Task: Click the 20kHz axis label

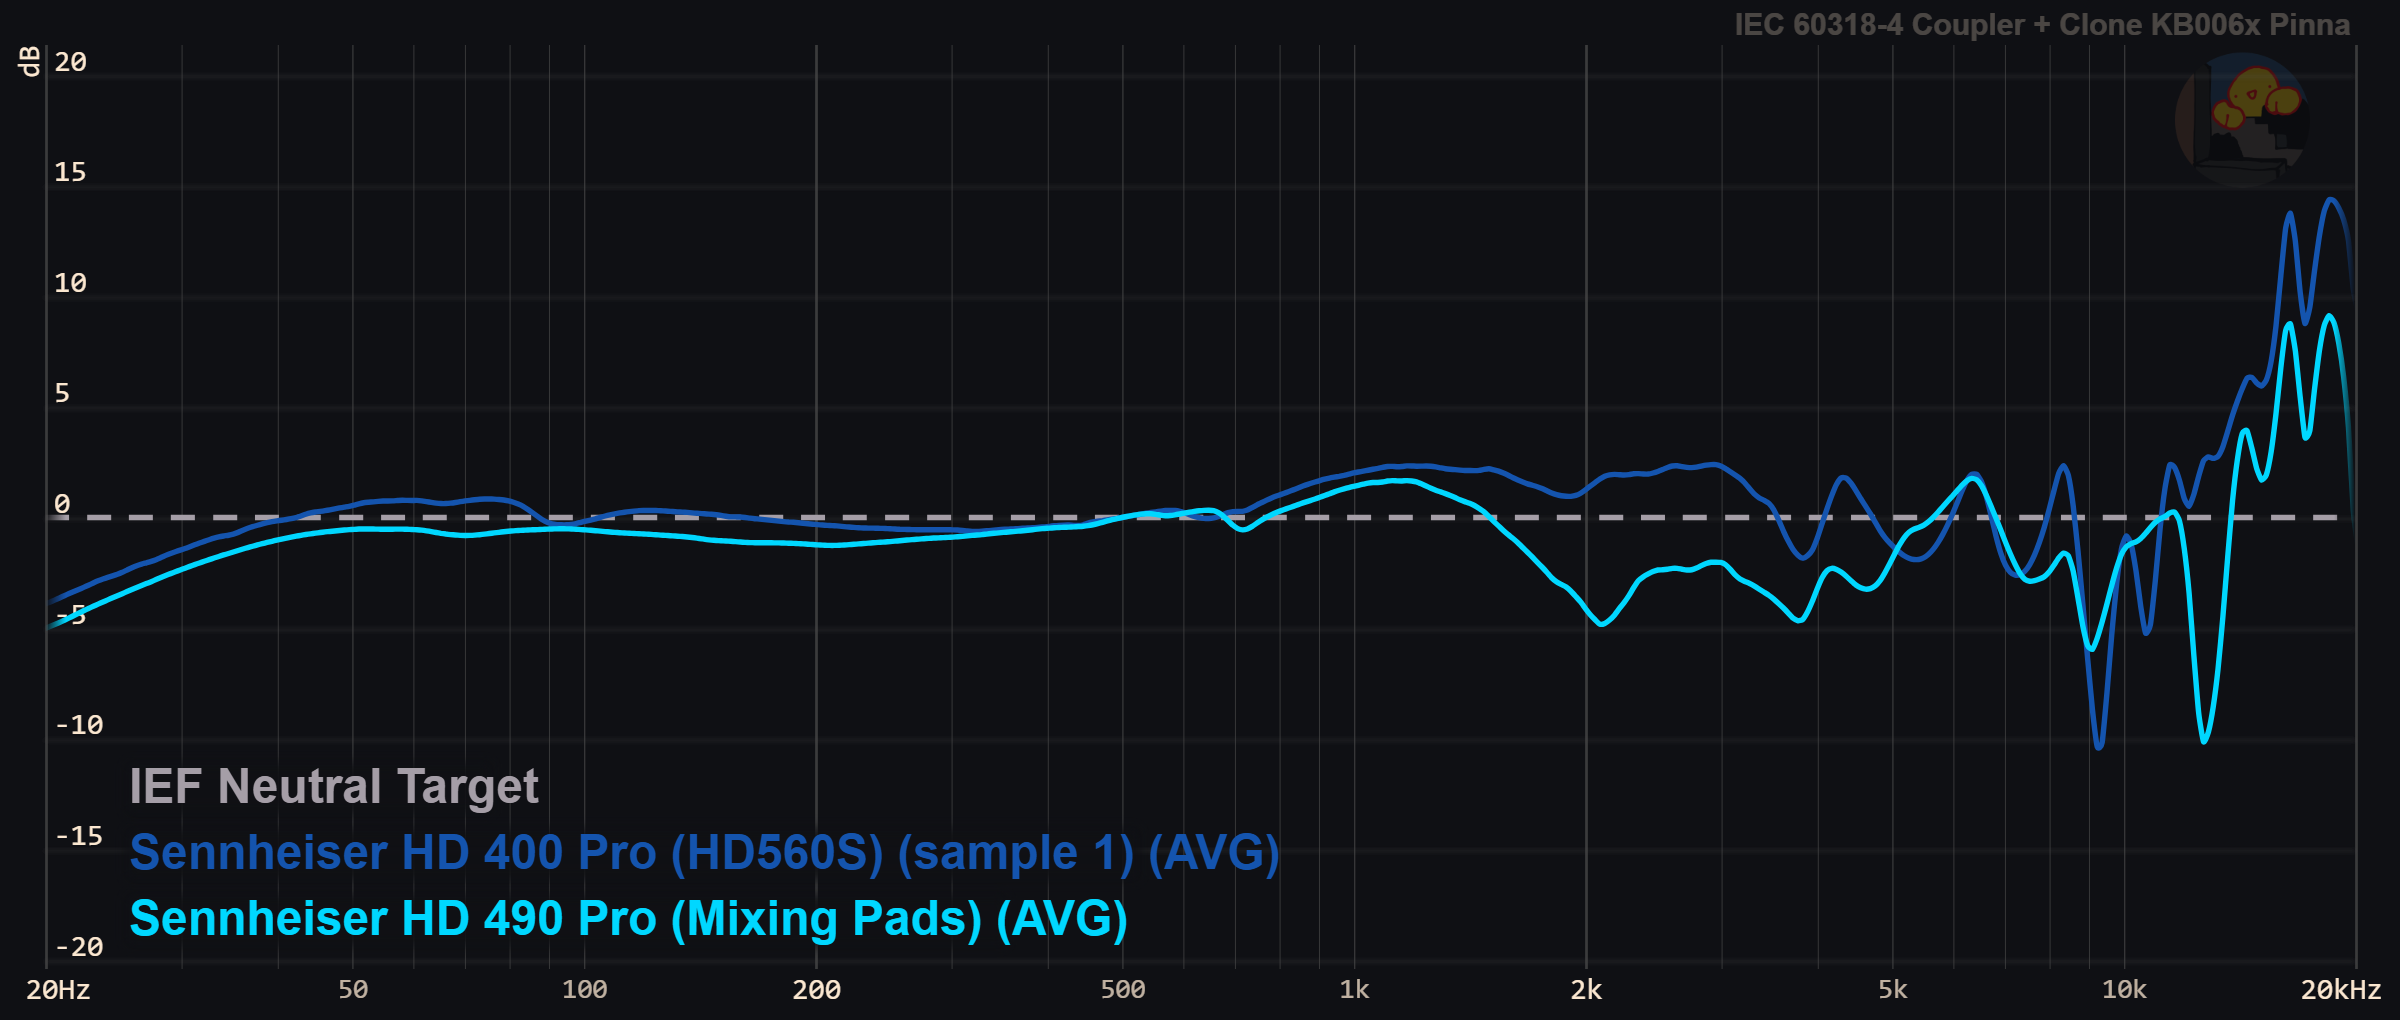Action: pos(2340,990)
